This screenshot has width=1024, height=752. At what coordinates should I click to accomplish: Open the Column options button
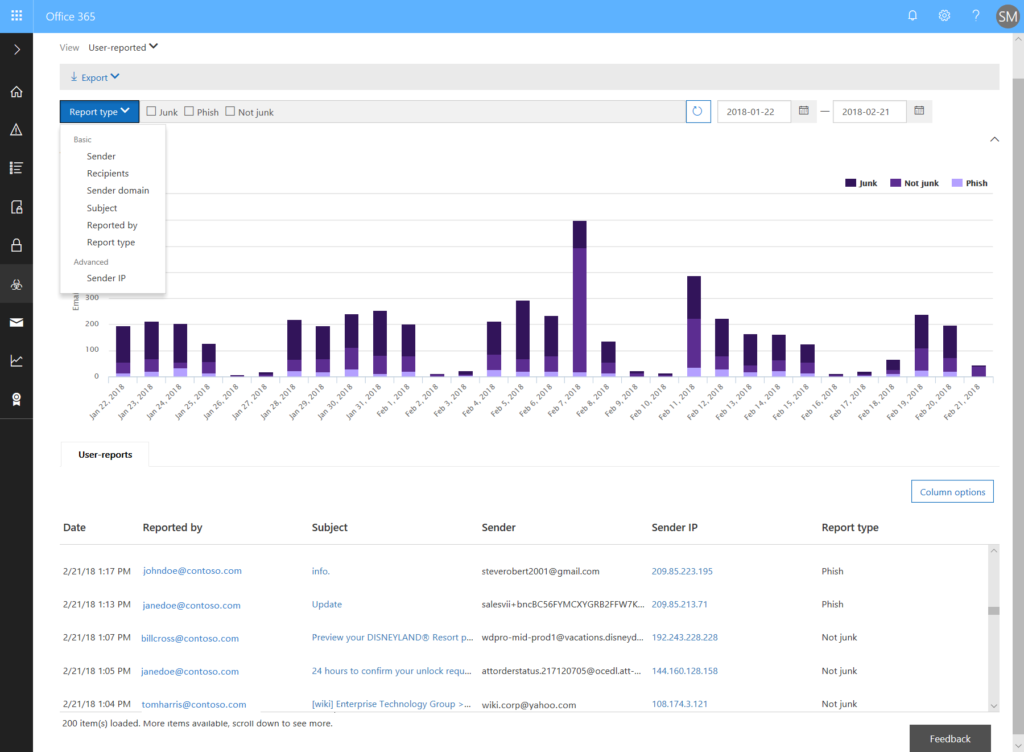point(951,491)
